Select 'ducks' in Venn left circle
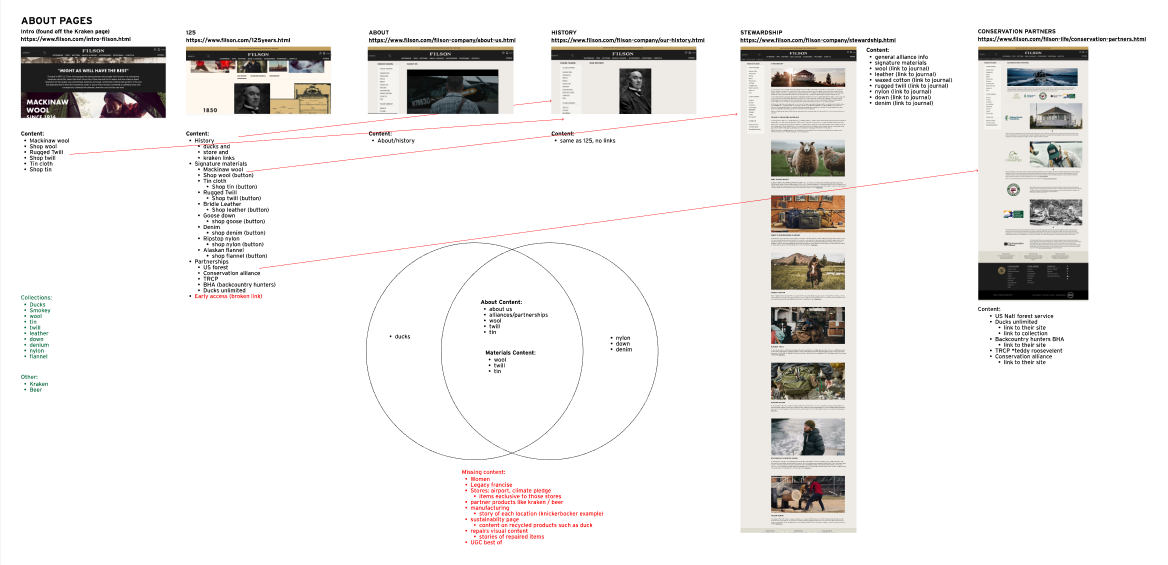 coord(402,336)
